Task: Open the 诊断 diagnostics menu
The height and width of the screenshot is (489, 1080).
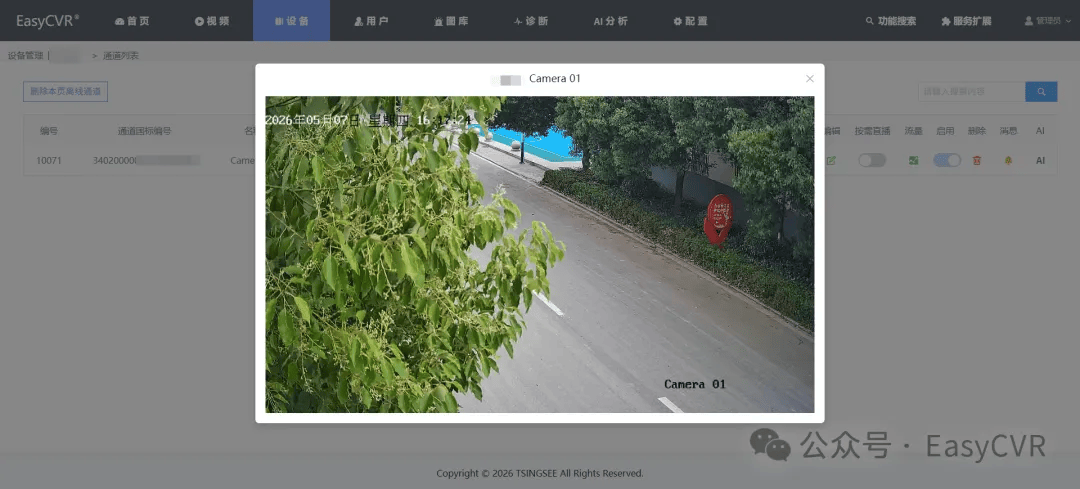Action: [531, 21]
